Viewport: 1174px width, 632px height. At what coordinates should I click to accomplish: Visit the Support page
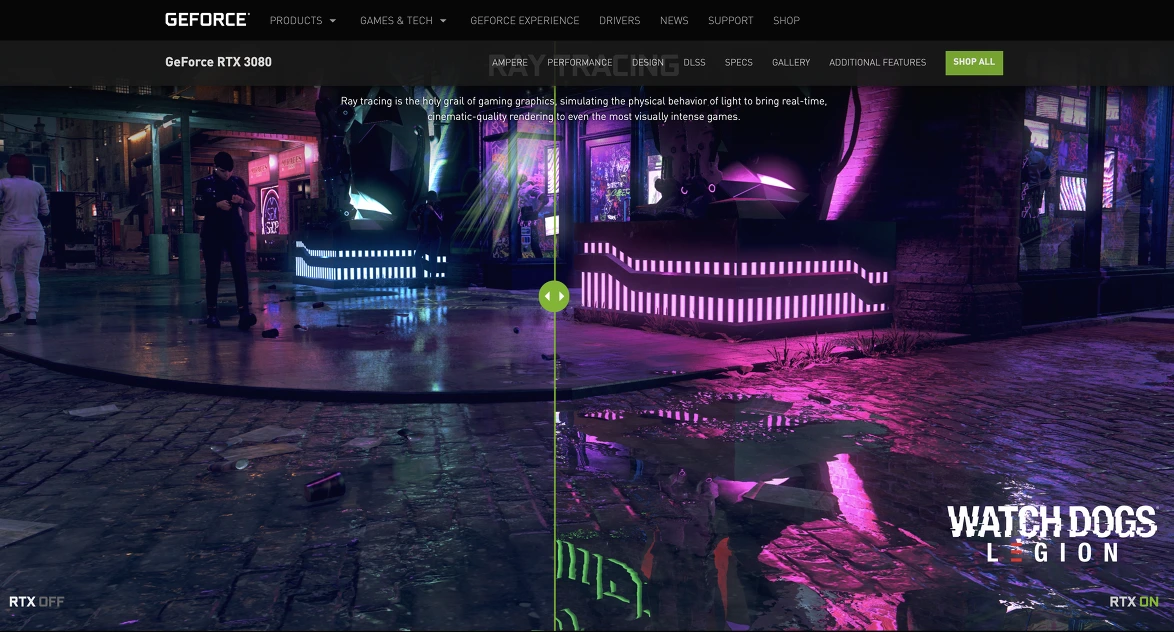(731, 20)
